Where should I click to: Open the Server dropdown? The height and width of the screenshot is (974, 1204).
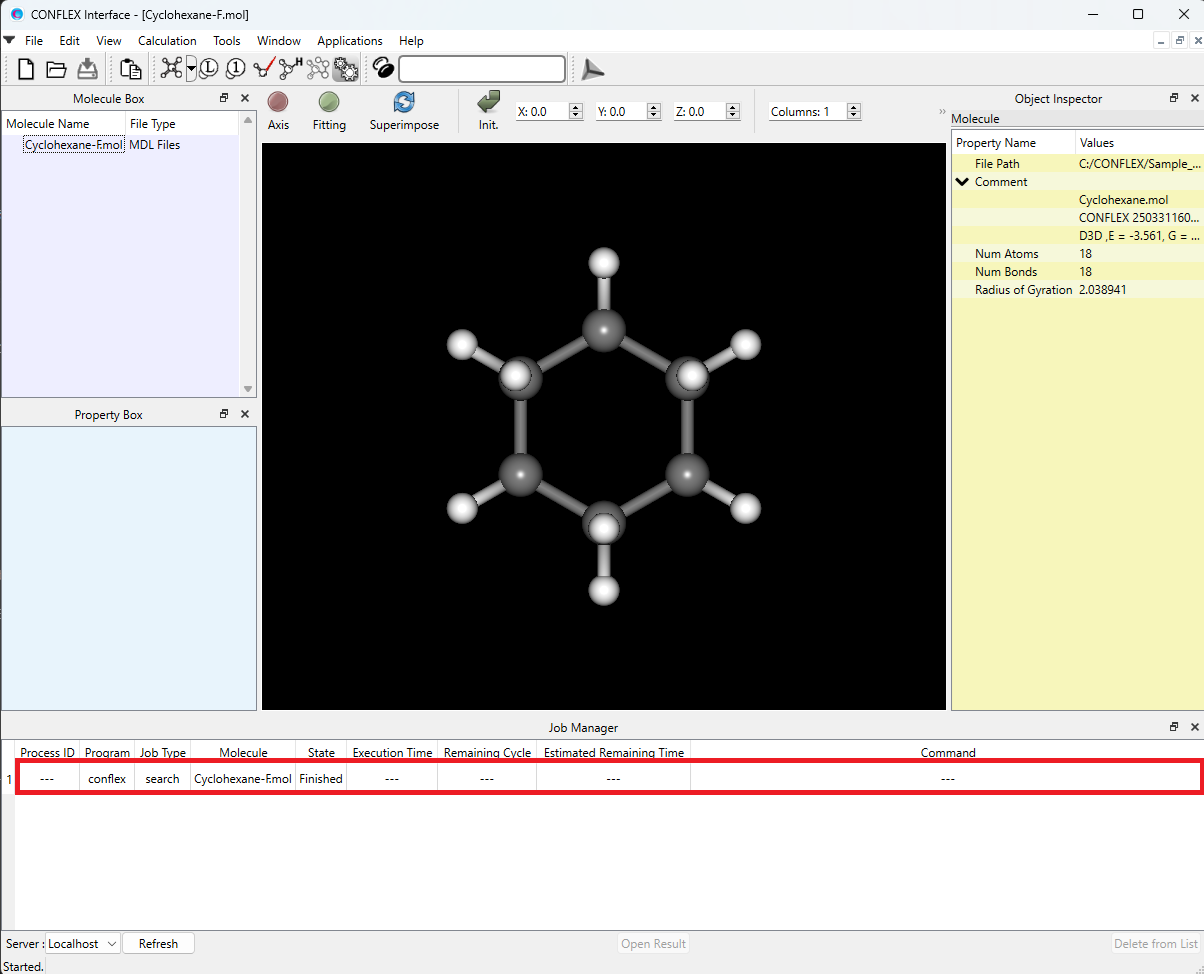(83, 944)
